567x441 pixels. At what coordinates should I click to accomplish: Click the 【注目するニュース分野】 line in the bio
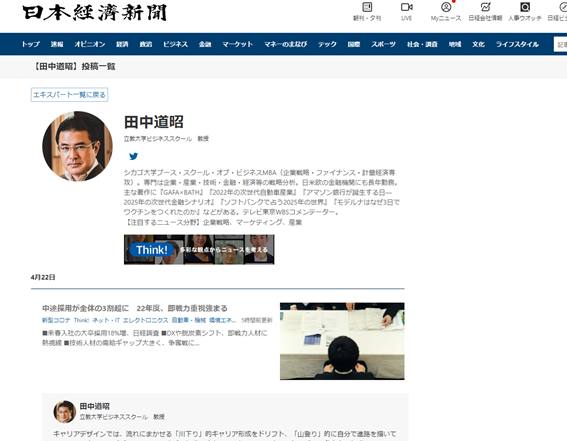pos(213,222)
